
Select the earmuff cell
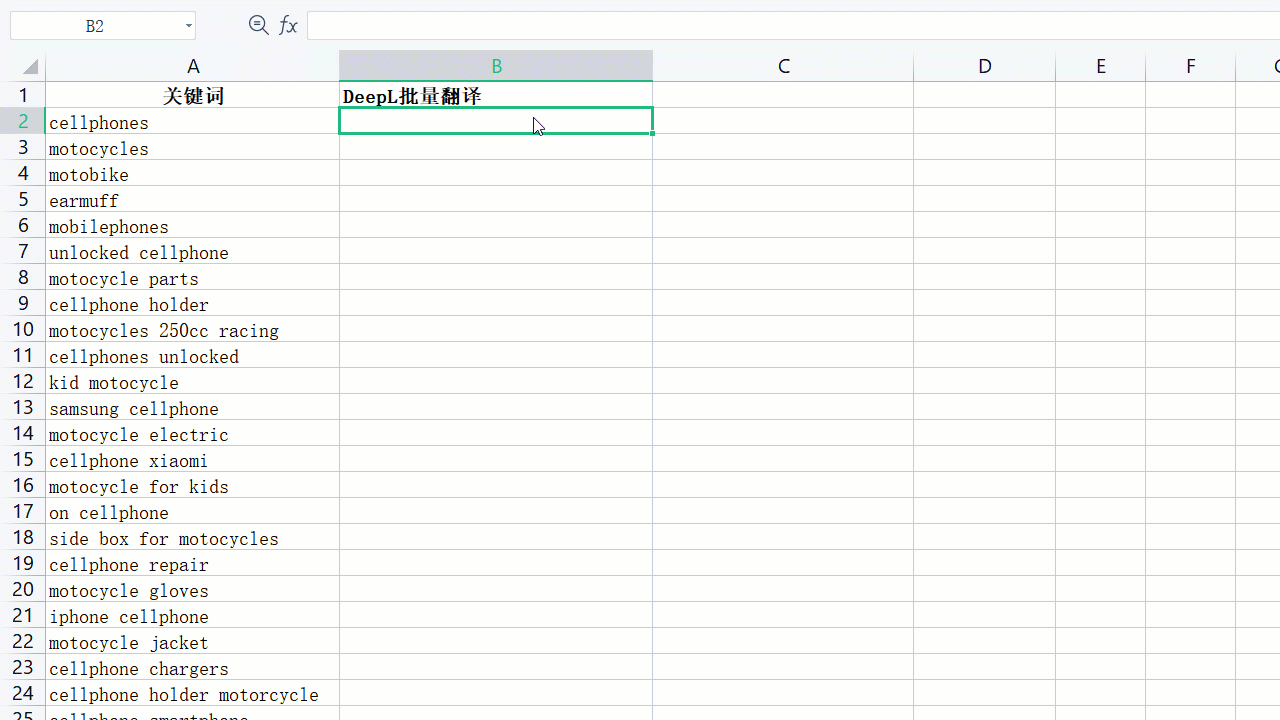[x=193, y=200]
